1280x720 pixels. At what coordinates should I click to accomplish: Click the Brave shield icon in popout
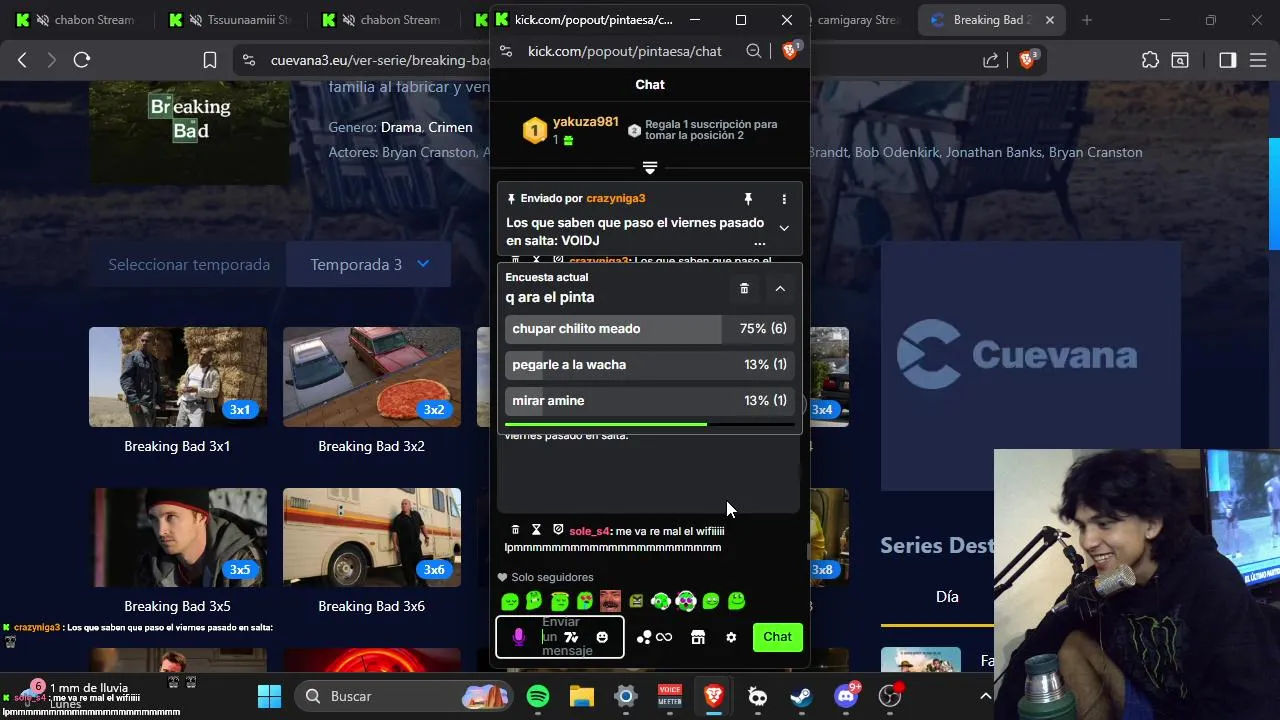tap(790, 50)
